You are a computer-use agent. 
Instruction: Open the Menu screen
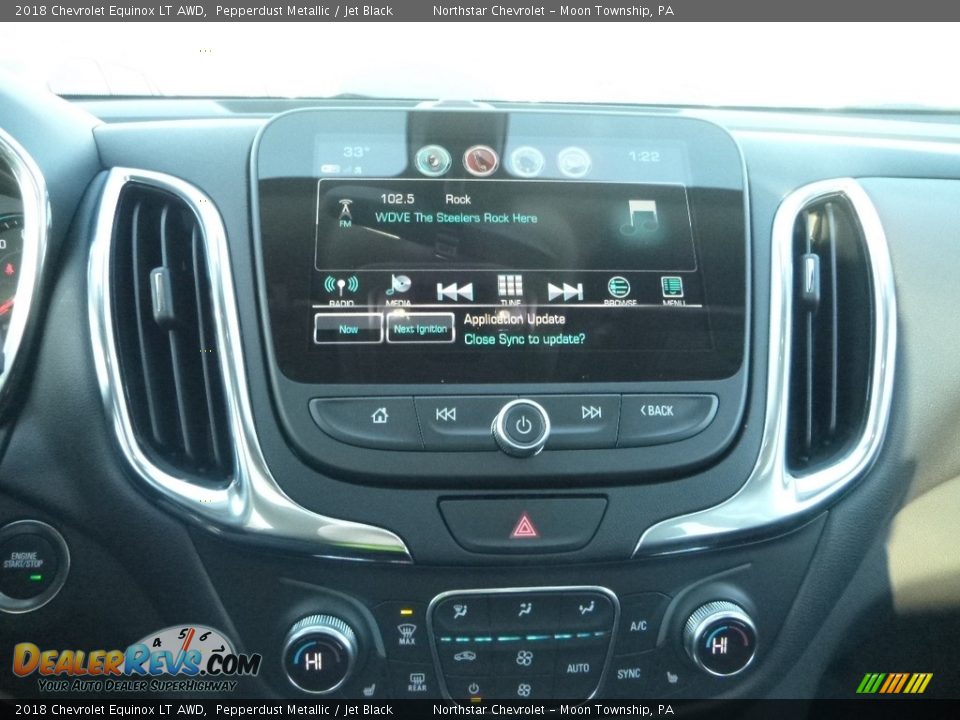click(674, 288)
